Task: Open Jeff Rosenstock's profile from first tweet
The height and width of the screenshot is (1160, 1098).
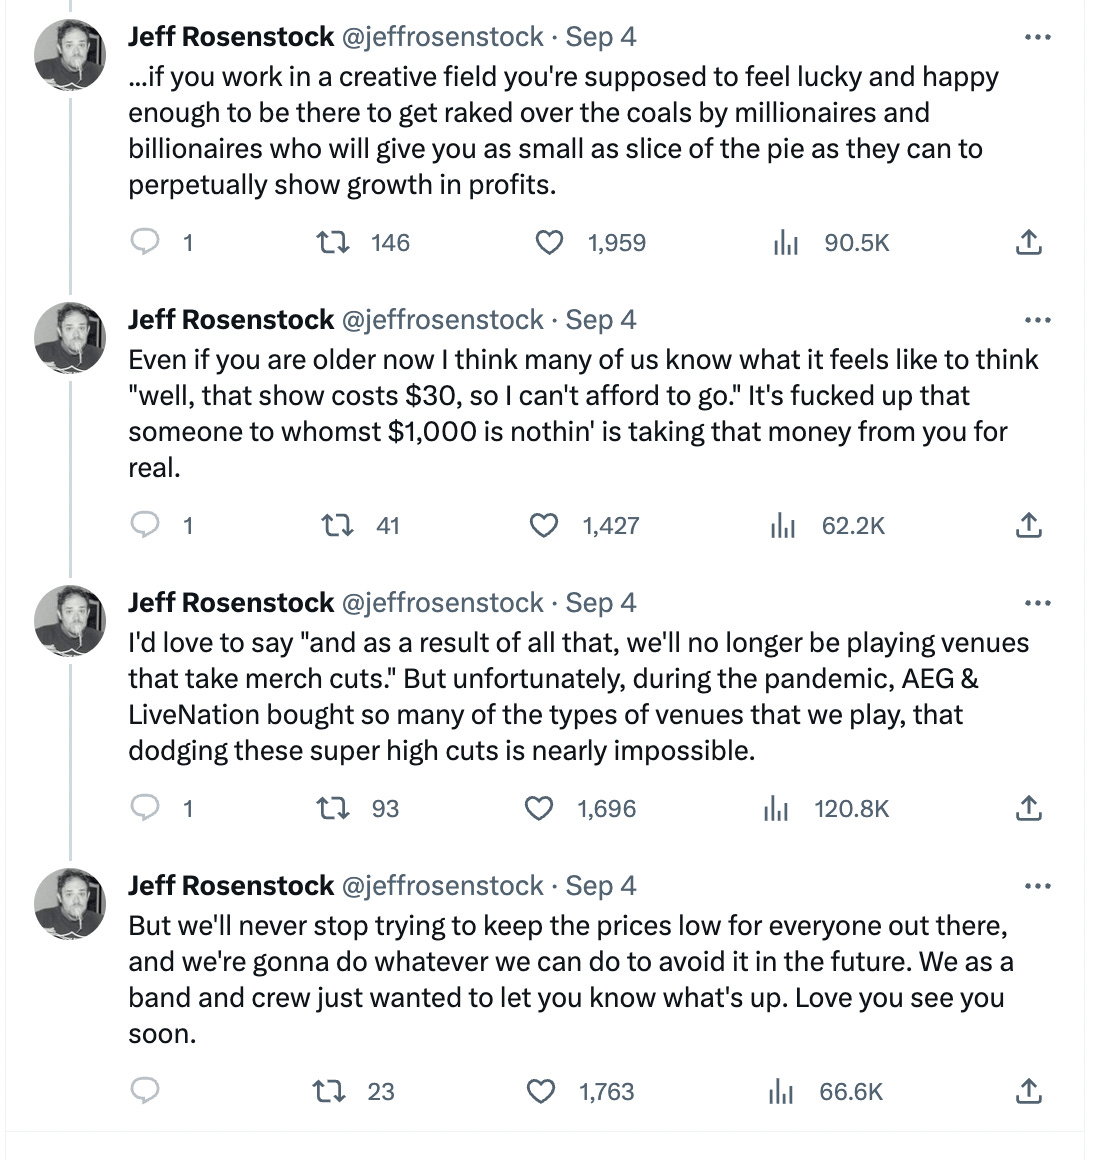Action: tap(231, 37)
